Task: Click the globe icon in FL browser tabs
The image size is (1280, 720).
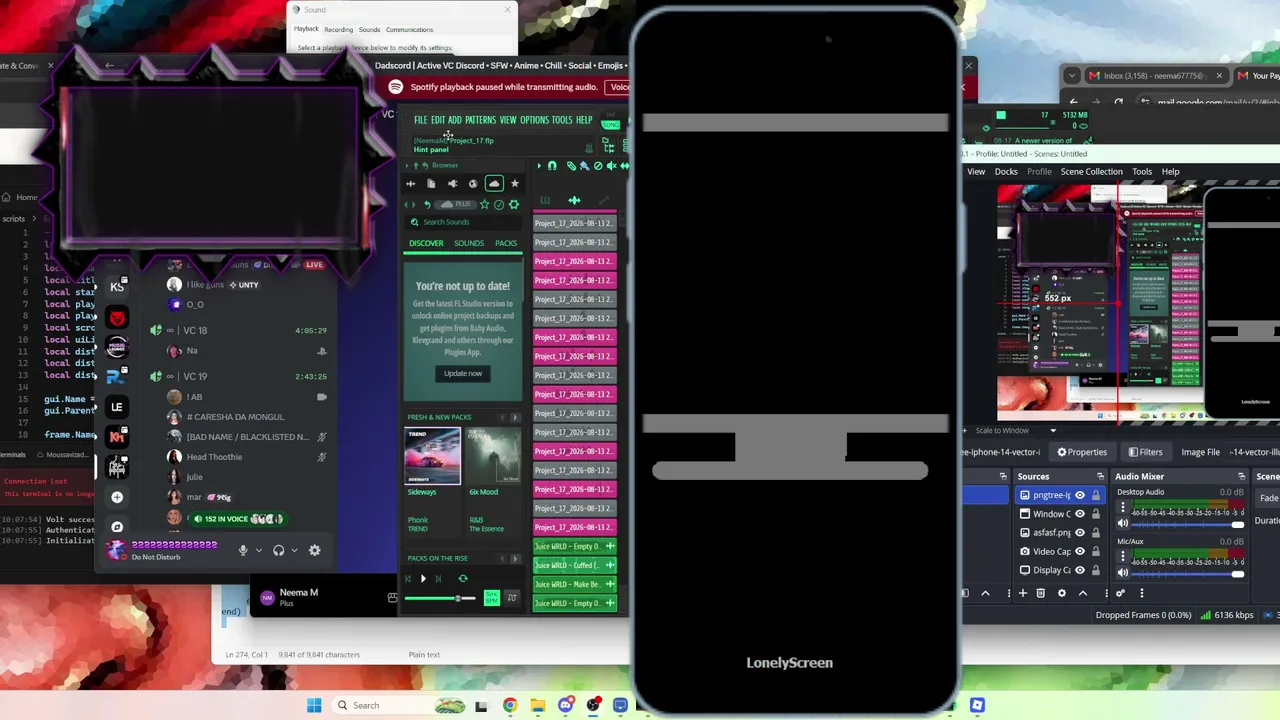Action: tap(473, 184)
